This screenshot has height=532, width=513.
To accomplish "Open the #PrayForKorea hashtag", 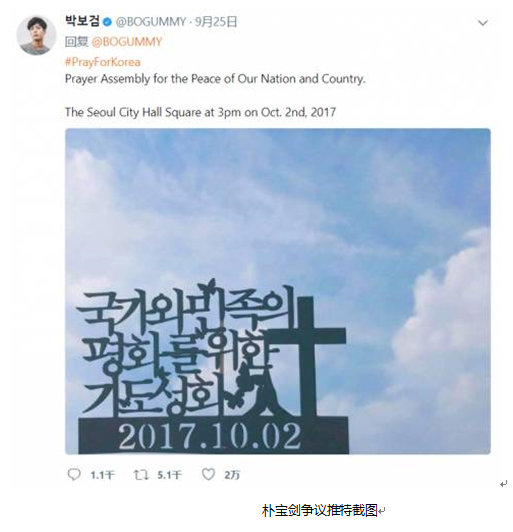I will (102, 62).
